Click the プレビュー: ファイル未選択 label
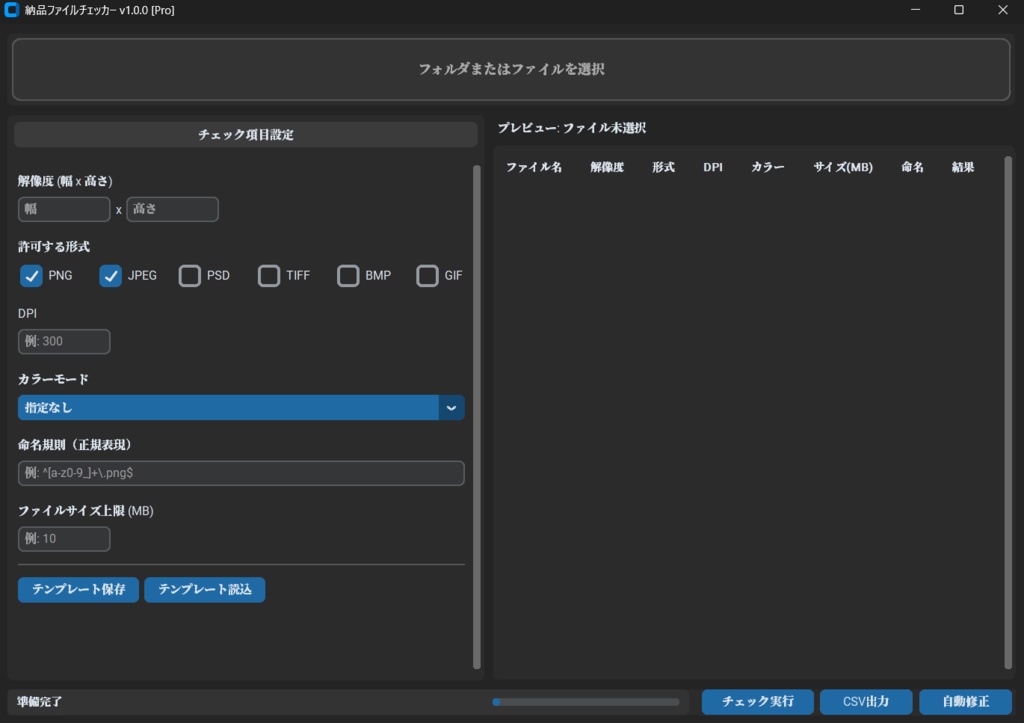 (571, 128)
